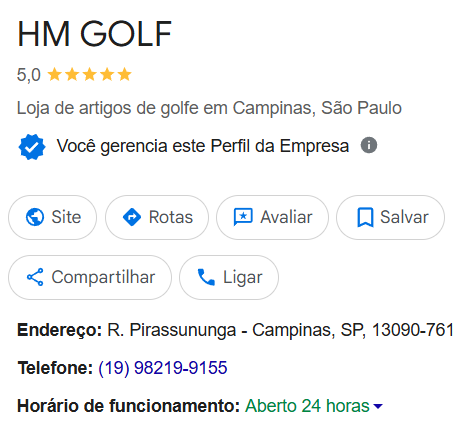
Task: Select the first yellow rating star
Action: (54, 74)
